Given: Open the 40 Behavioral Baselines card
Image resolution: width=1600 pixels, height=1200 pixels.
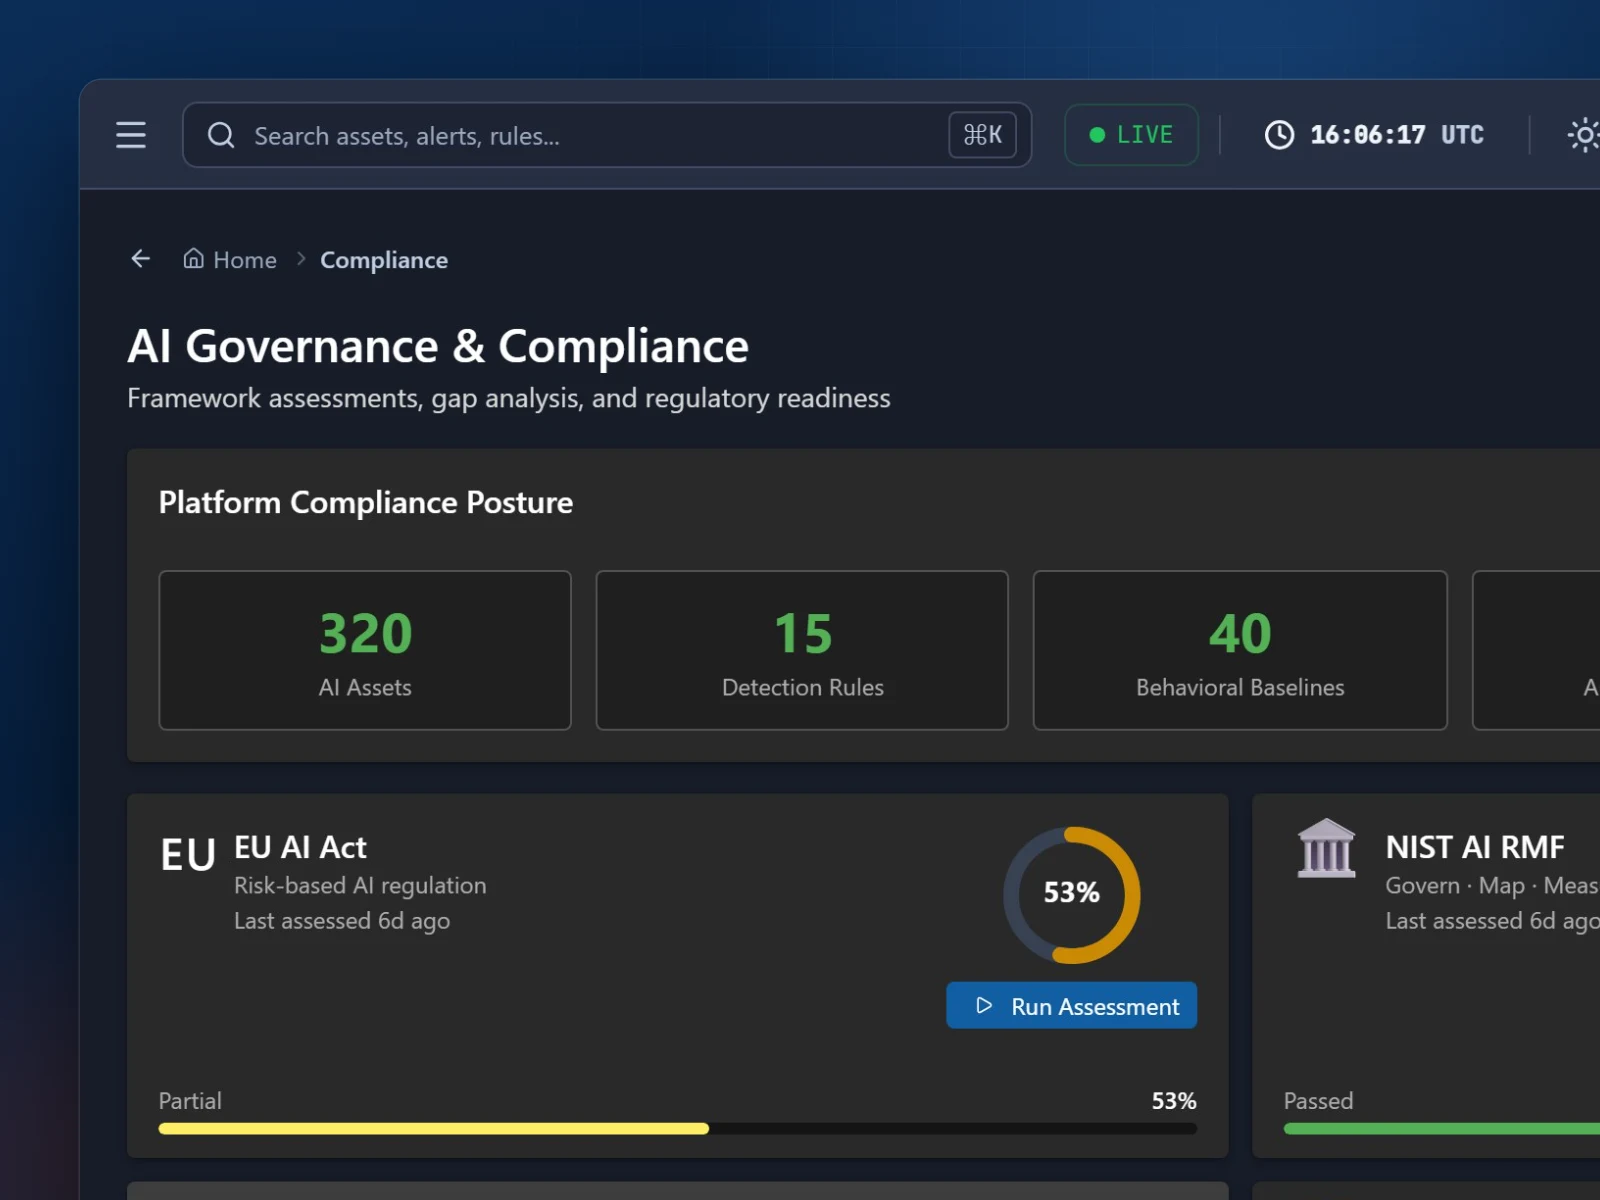Looking at the screenshot, I should (1240, 650).
